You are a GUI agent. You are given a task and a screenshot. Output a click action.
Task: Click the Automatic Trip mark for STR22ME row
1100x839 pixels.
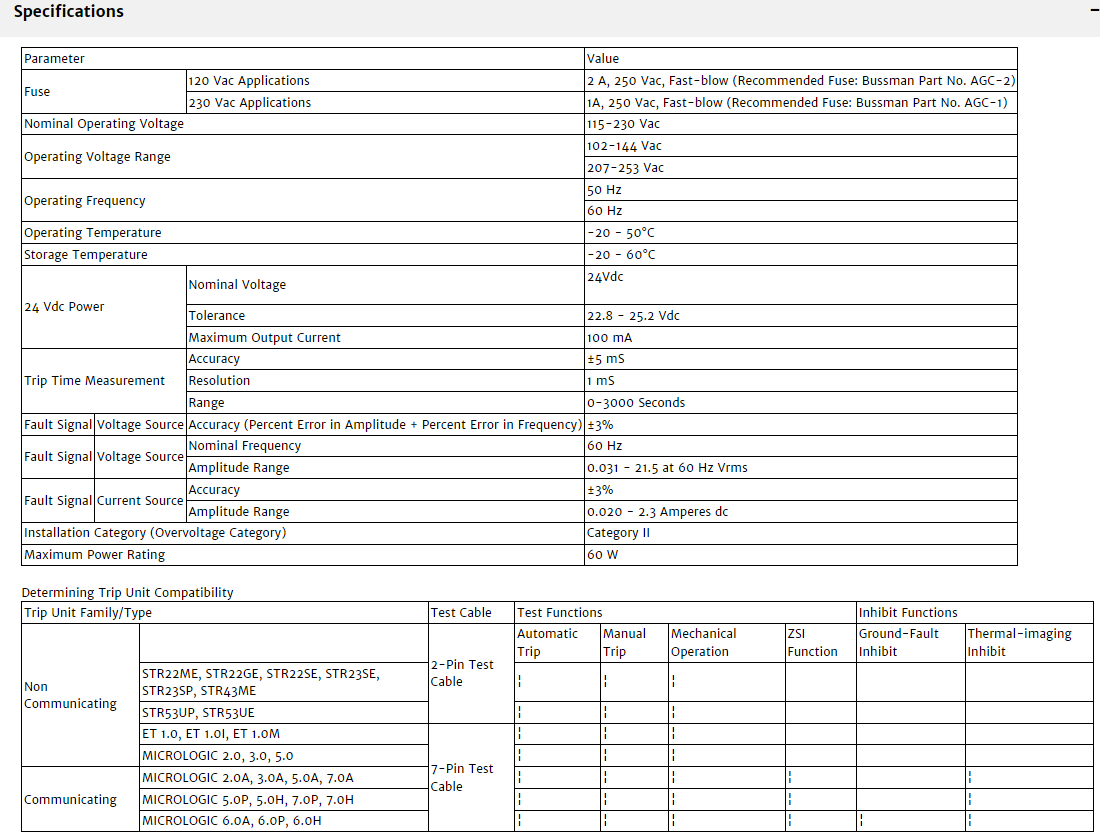(x=520, y=682)
